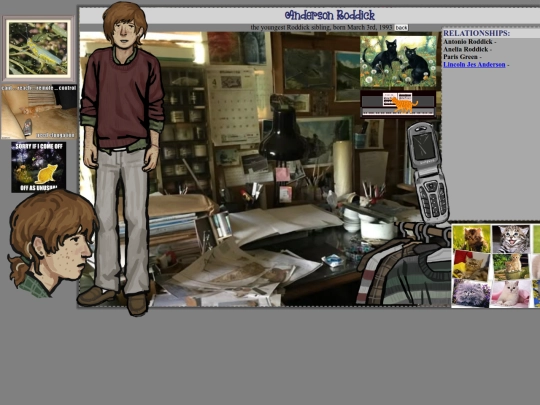The width and height of the screenshot is (540, 405).
Task: Click the full-body standing character figure
Action: tap(121, 158)
